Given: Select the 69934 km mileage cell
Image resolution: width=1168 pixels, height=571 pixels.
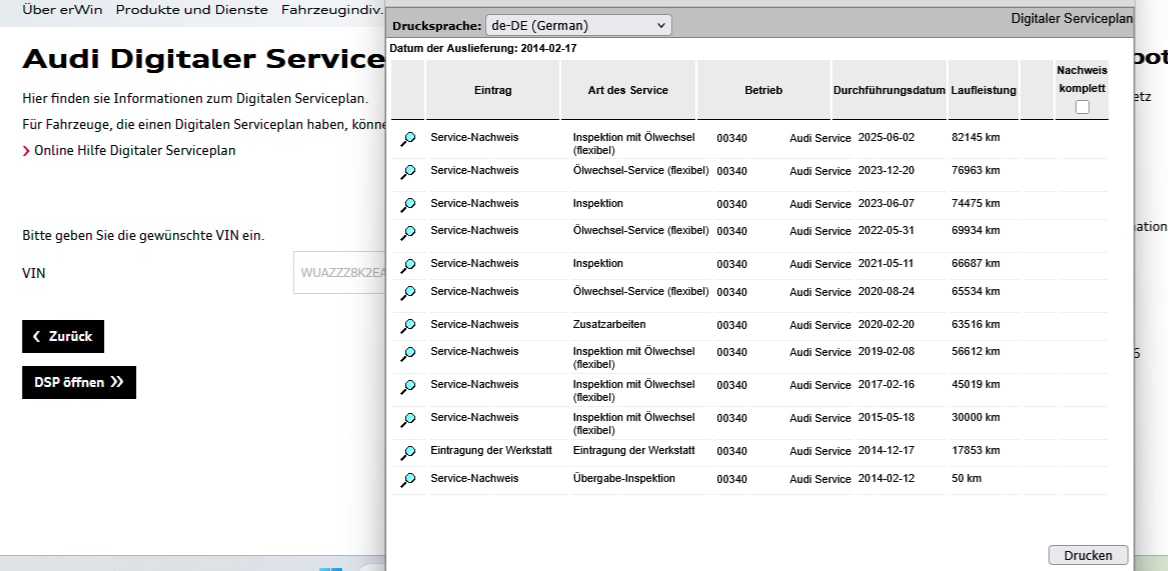Looking at the screenshot, I should 976,231.
